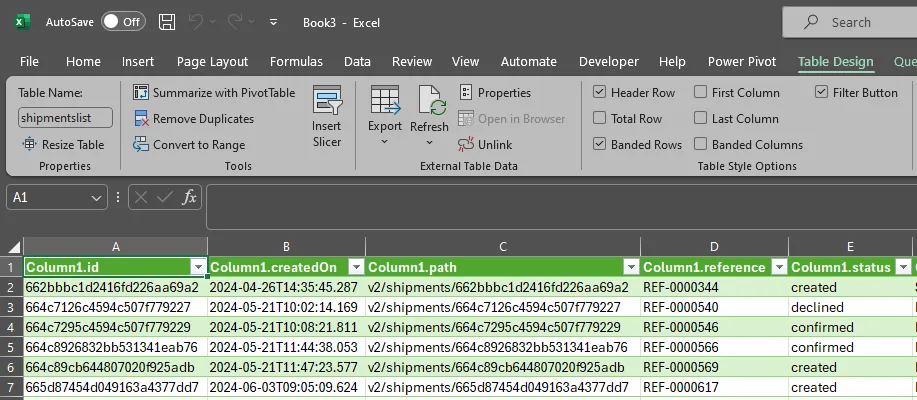Switch to the View tab
This screenshot has width=917, height=400.
466,61
